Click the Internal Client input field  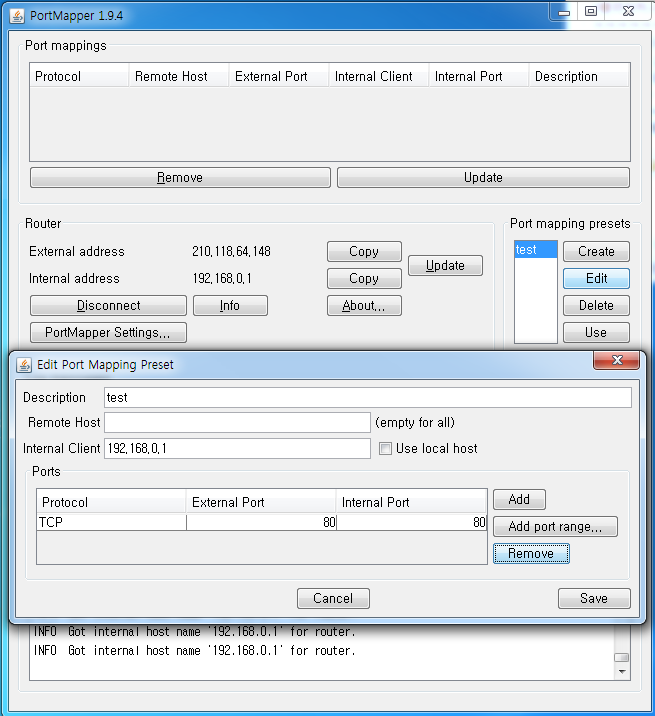click(x=237, y=448)
